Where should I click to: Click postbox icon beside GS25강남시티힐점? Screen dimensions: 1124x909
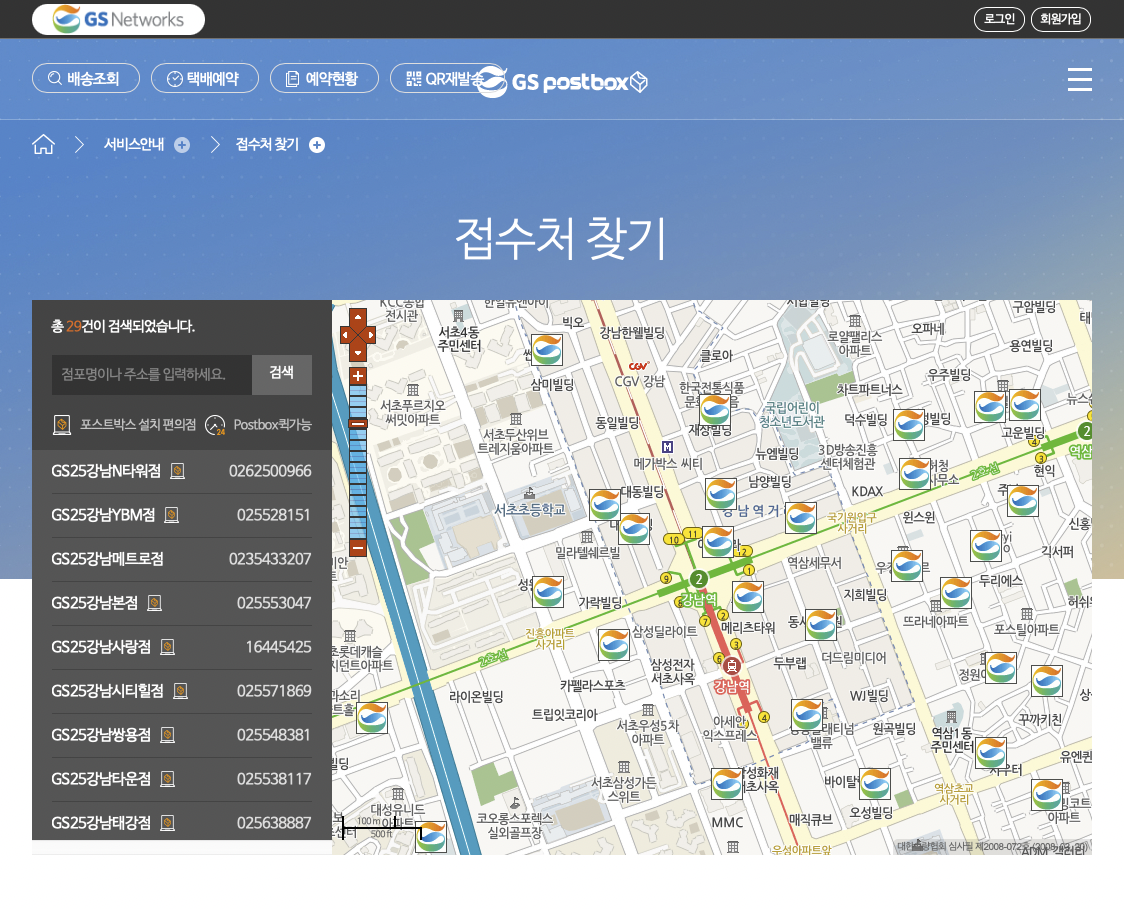point(181,691)
